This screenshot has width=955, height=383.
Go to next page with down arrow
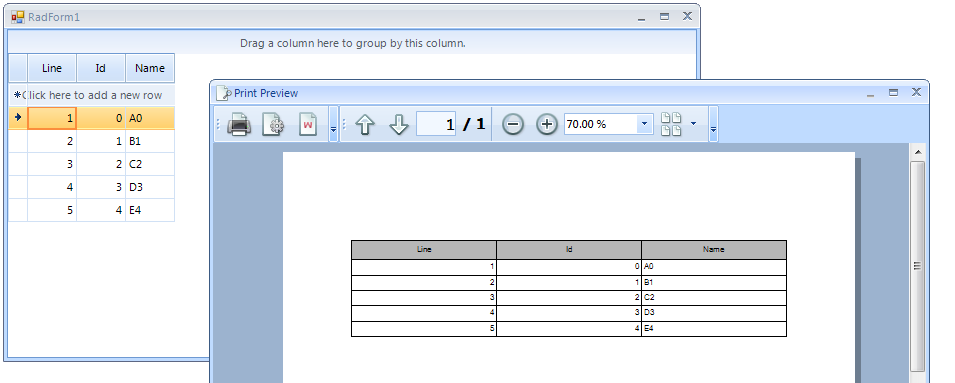tap(398, 125)
